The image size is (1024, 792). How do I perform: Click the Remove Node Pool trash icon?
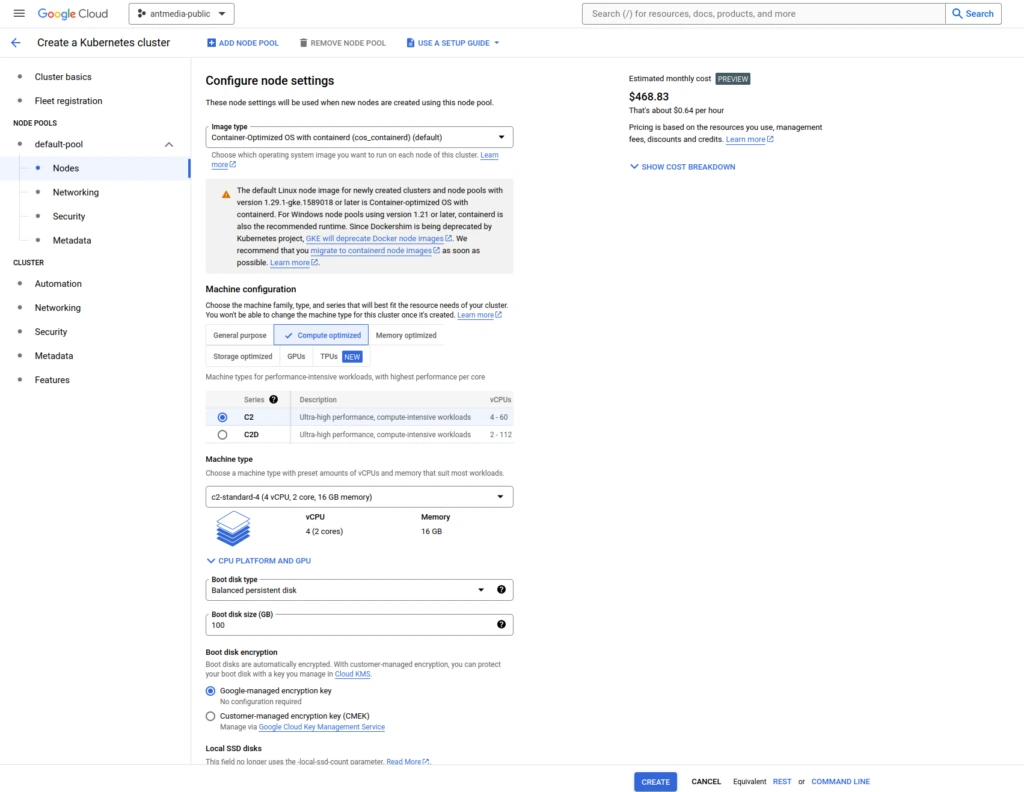click(x=303, y=42)
